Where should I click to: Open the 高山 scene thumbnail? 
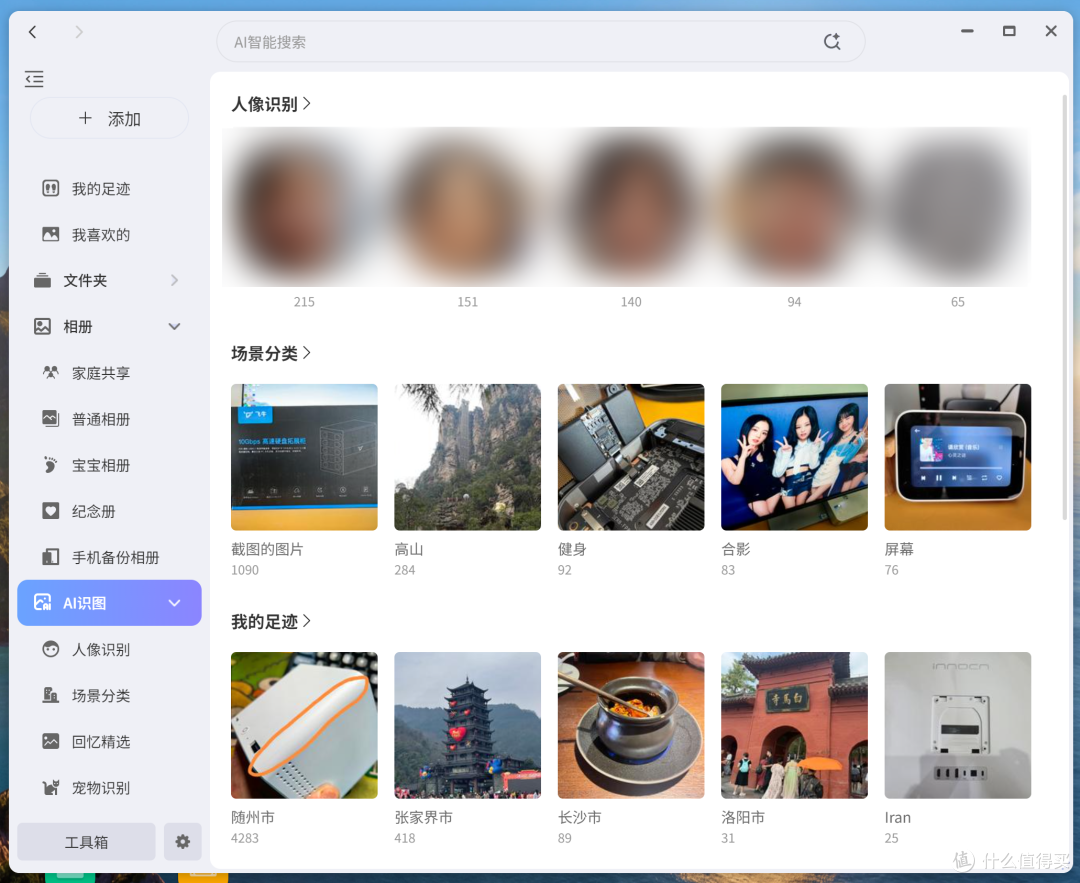coord(467,457)
